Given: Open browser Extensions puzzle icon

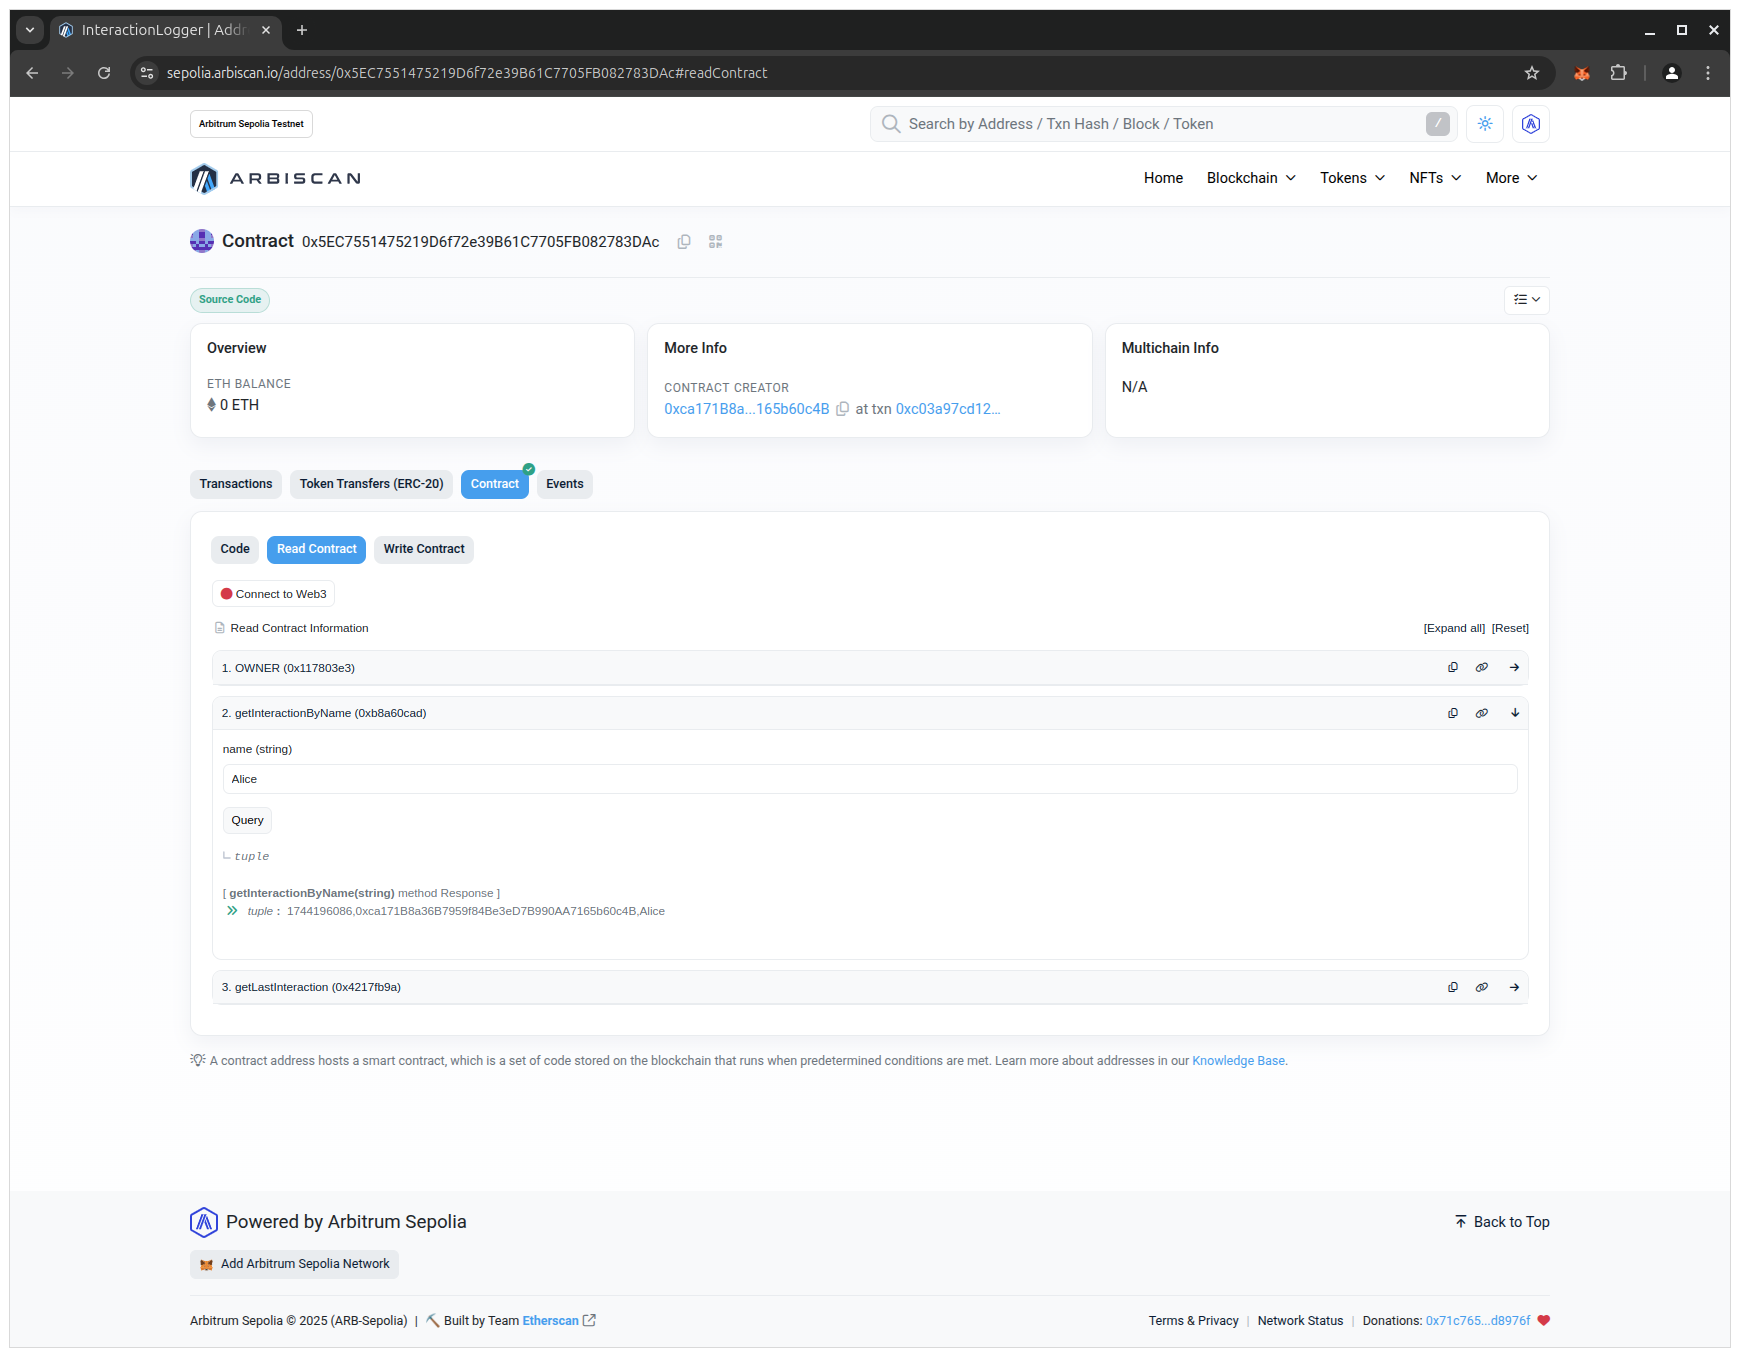Looking at the screenshot, I should [x=1618, y=73].
